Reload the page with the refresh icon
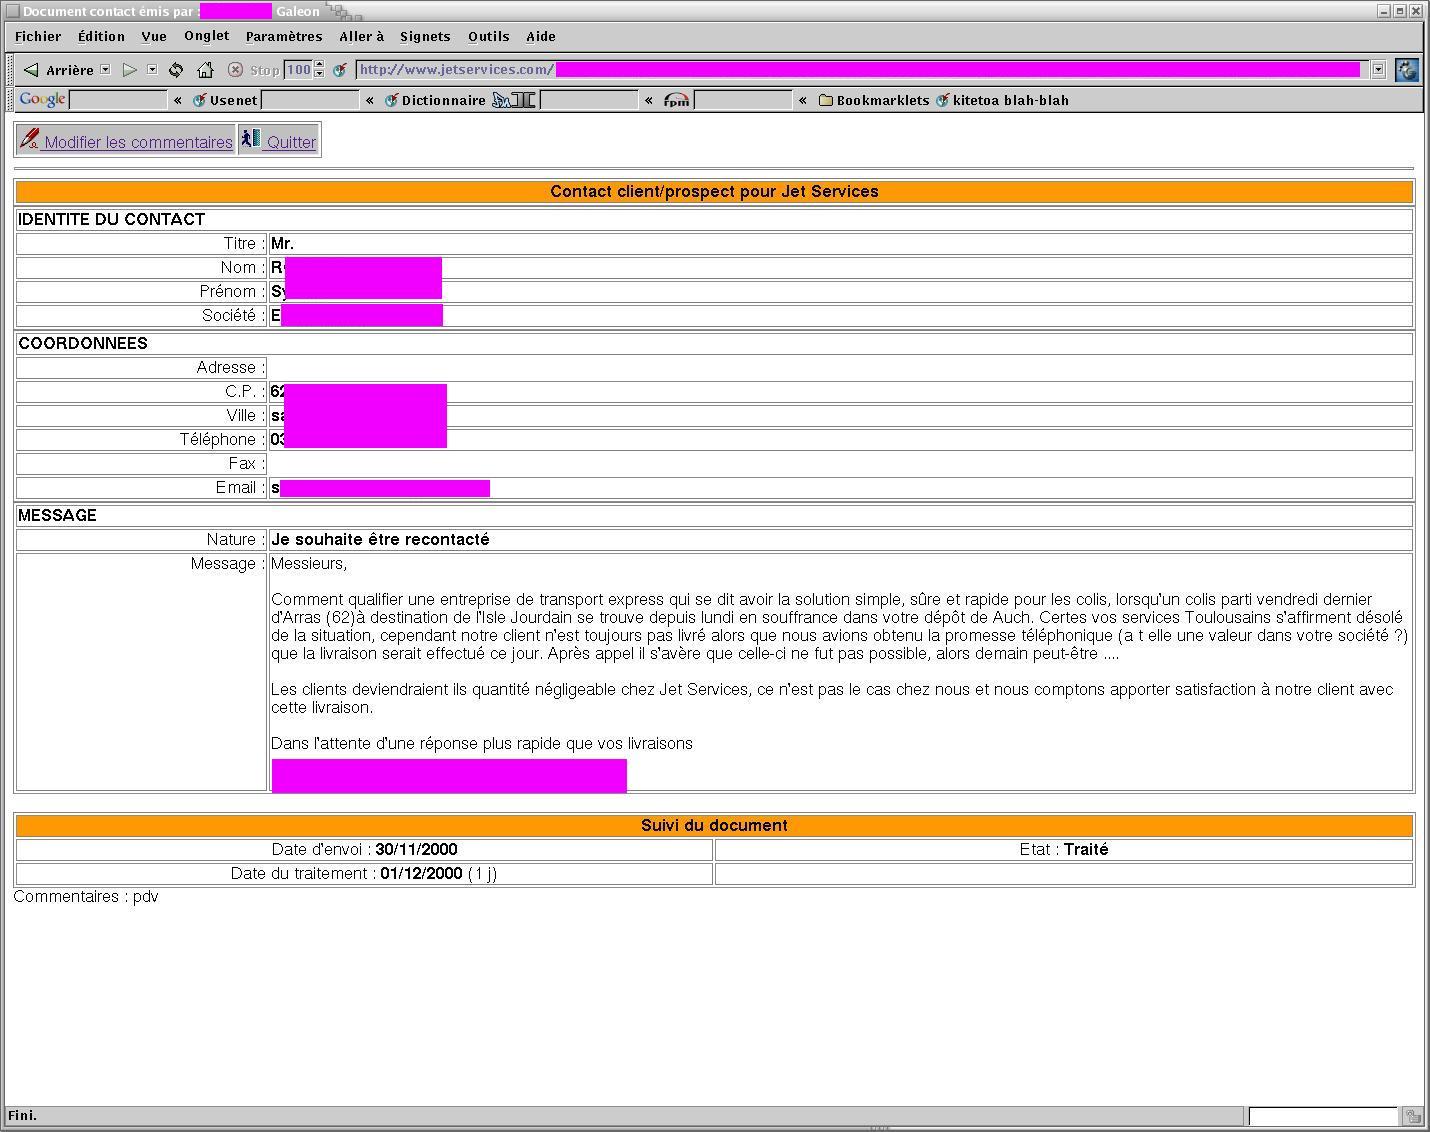Viewport: 1430px width, 1132px height. [176, 70]
